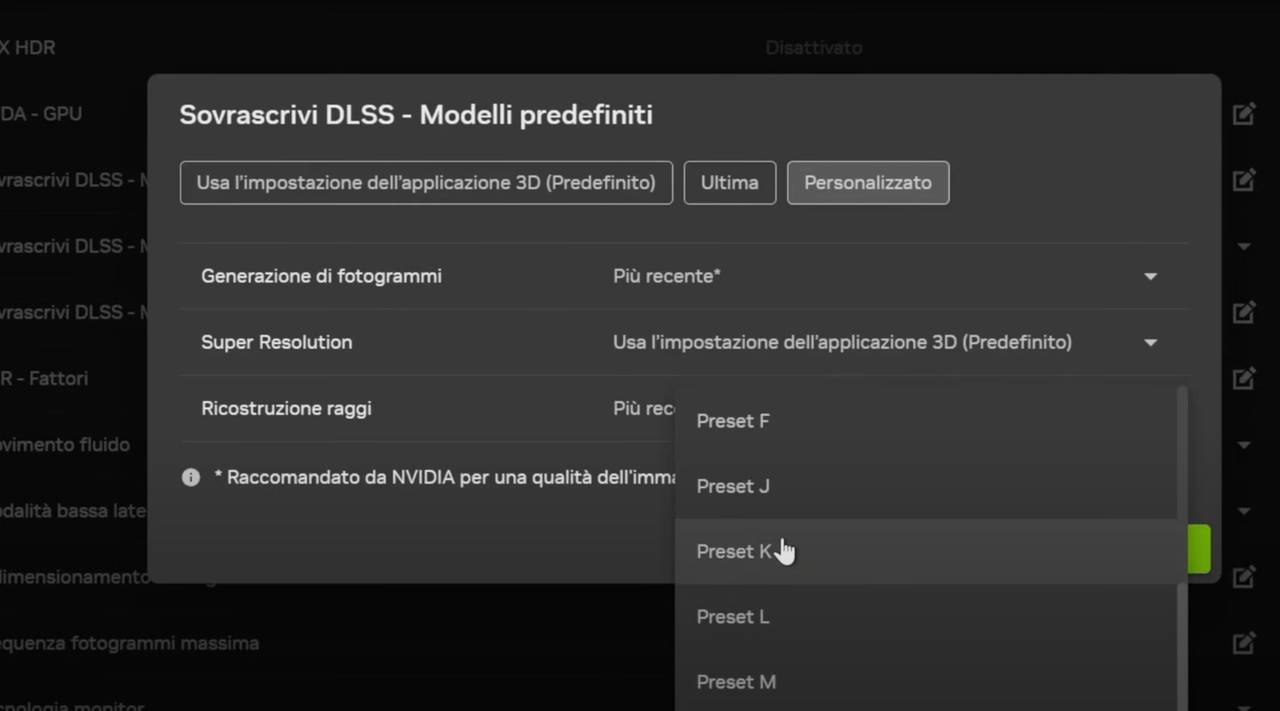Click the 'Disattivato' value in background list
The image size is (1280, 711).
814,48
